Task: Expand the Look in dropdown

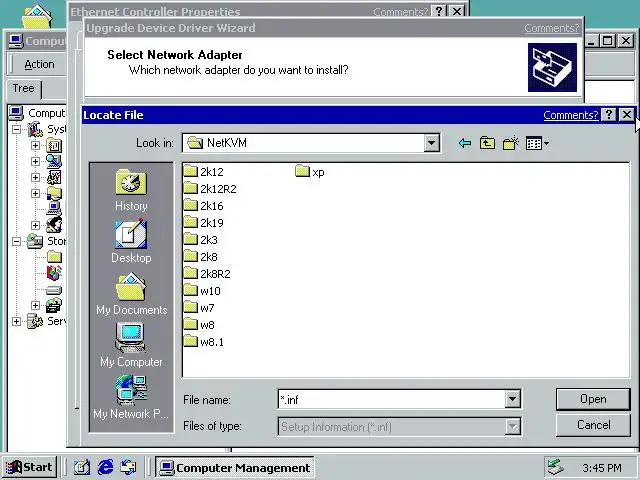Action: tap(431, 143)
